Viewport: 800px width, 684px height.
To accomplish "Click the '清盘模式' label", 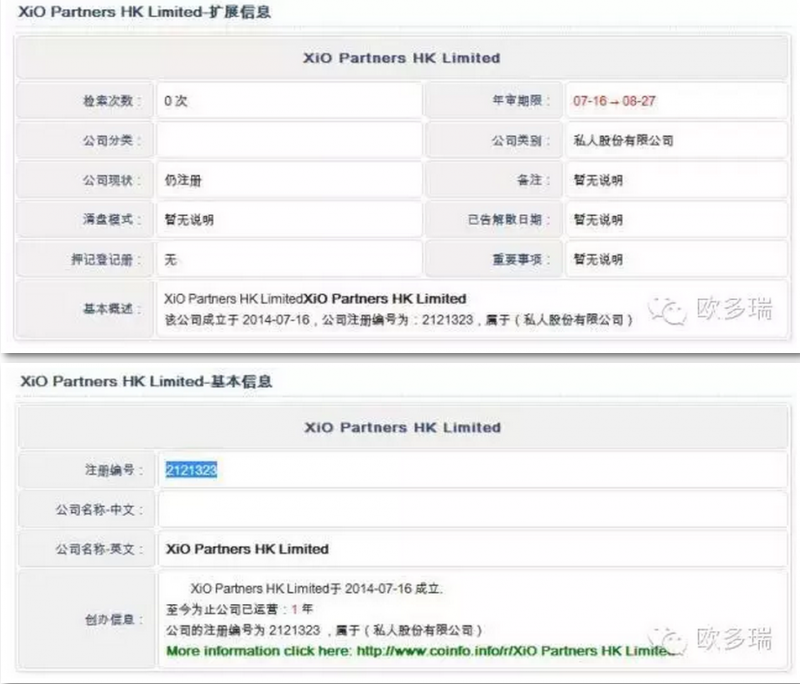I will 113,220.
